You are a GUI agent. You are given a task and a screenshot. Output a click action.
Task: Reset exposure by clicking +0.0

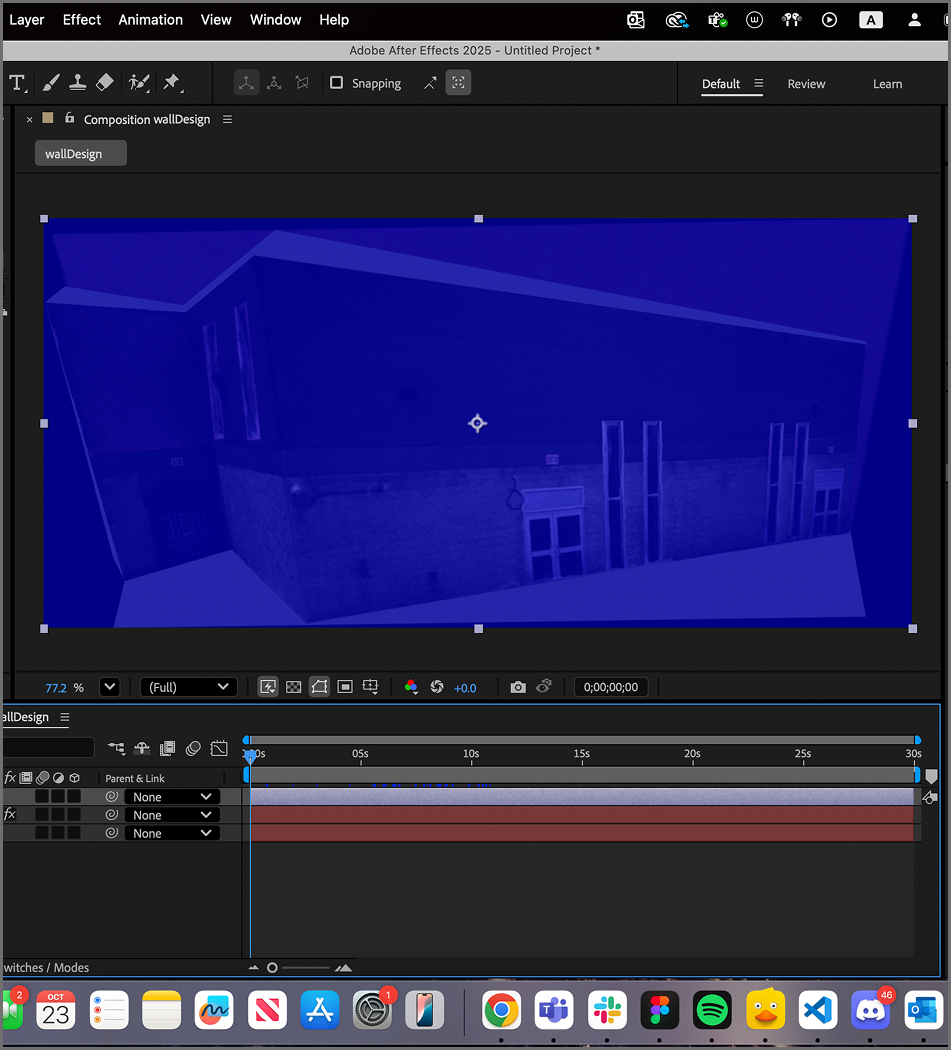pyautogui.click(x=465, y=687)
